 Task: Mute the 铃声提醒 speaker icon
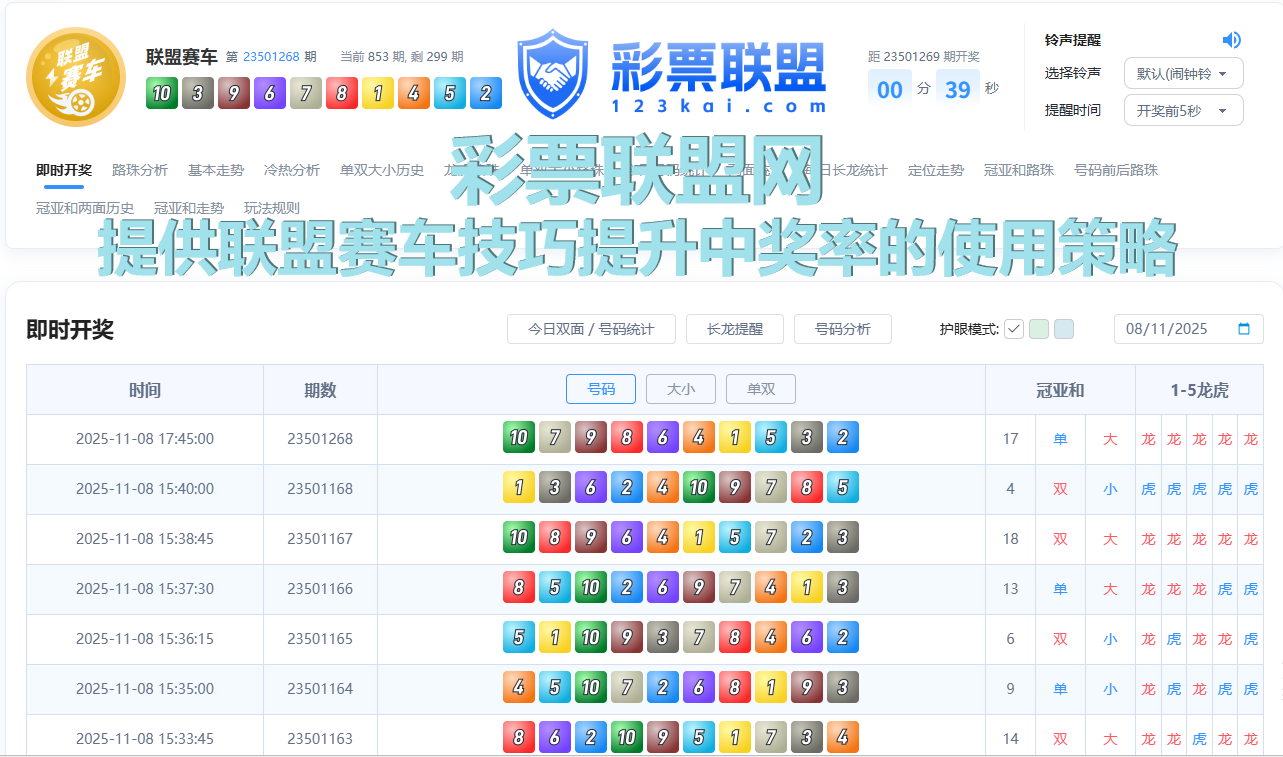click(x=1231, y=39)
